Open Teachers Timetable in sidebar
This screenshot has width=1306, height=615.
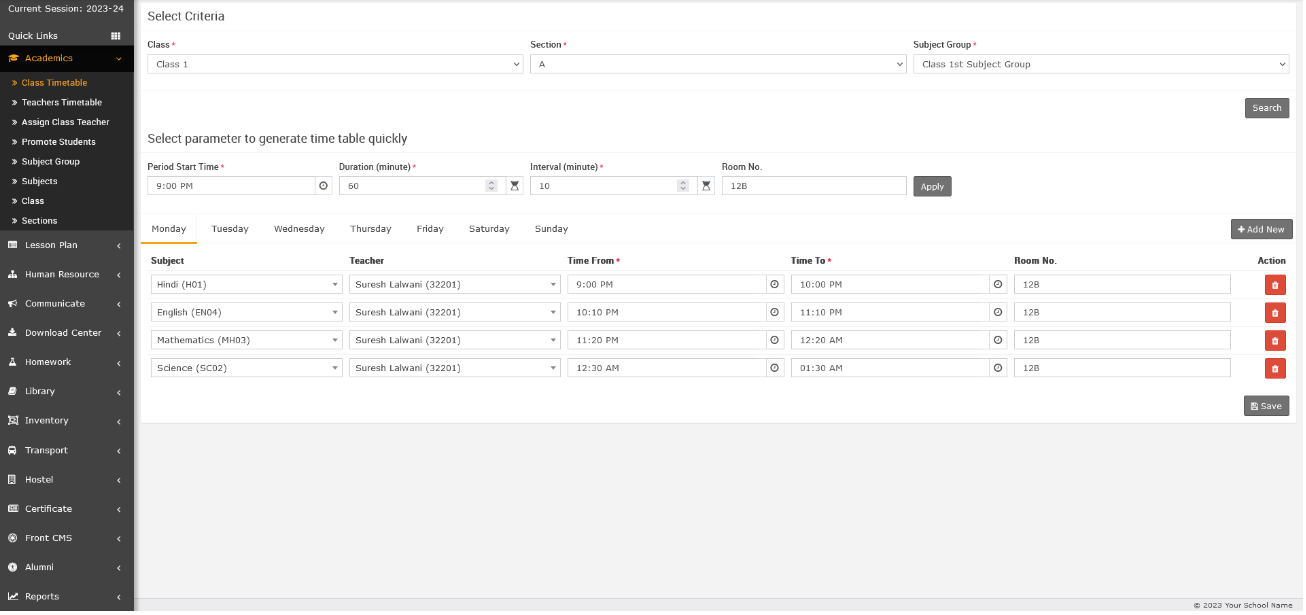click(x=62, y=102)
